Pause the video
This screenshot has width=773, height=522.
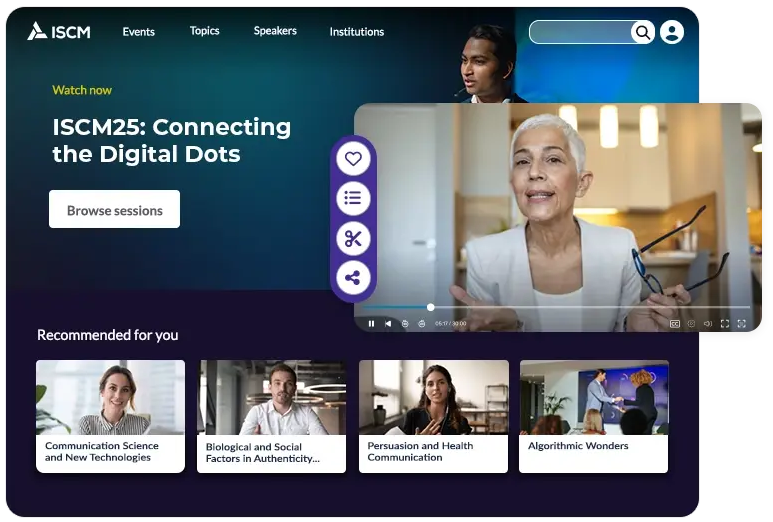371,323
